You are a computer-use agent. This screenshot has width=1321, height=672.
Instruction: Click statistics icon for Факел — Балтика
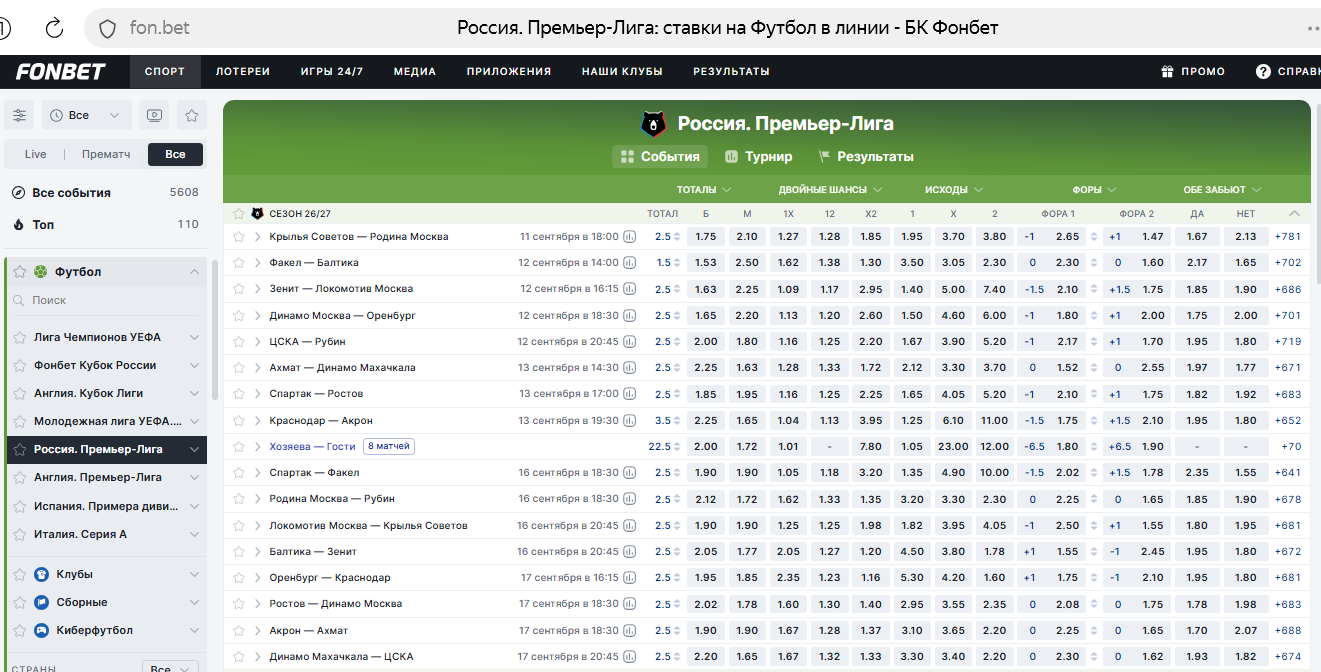[x=630, y=263]
